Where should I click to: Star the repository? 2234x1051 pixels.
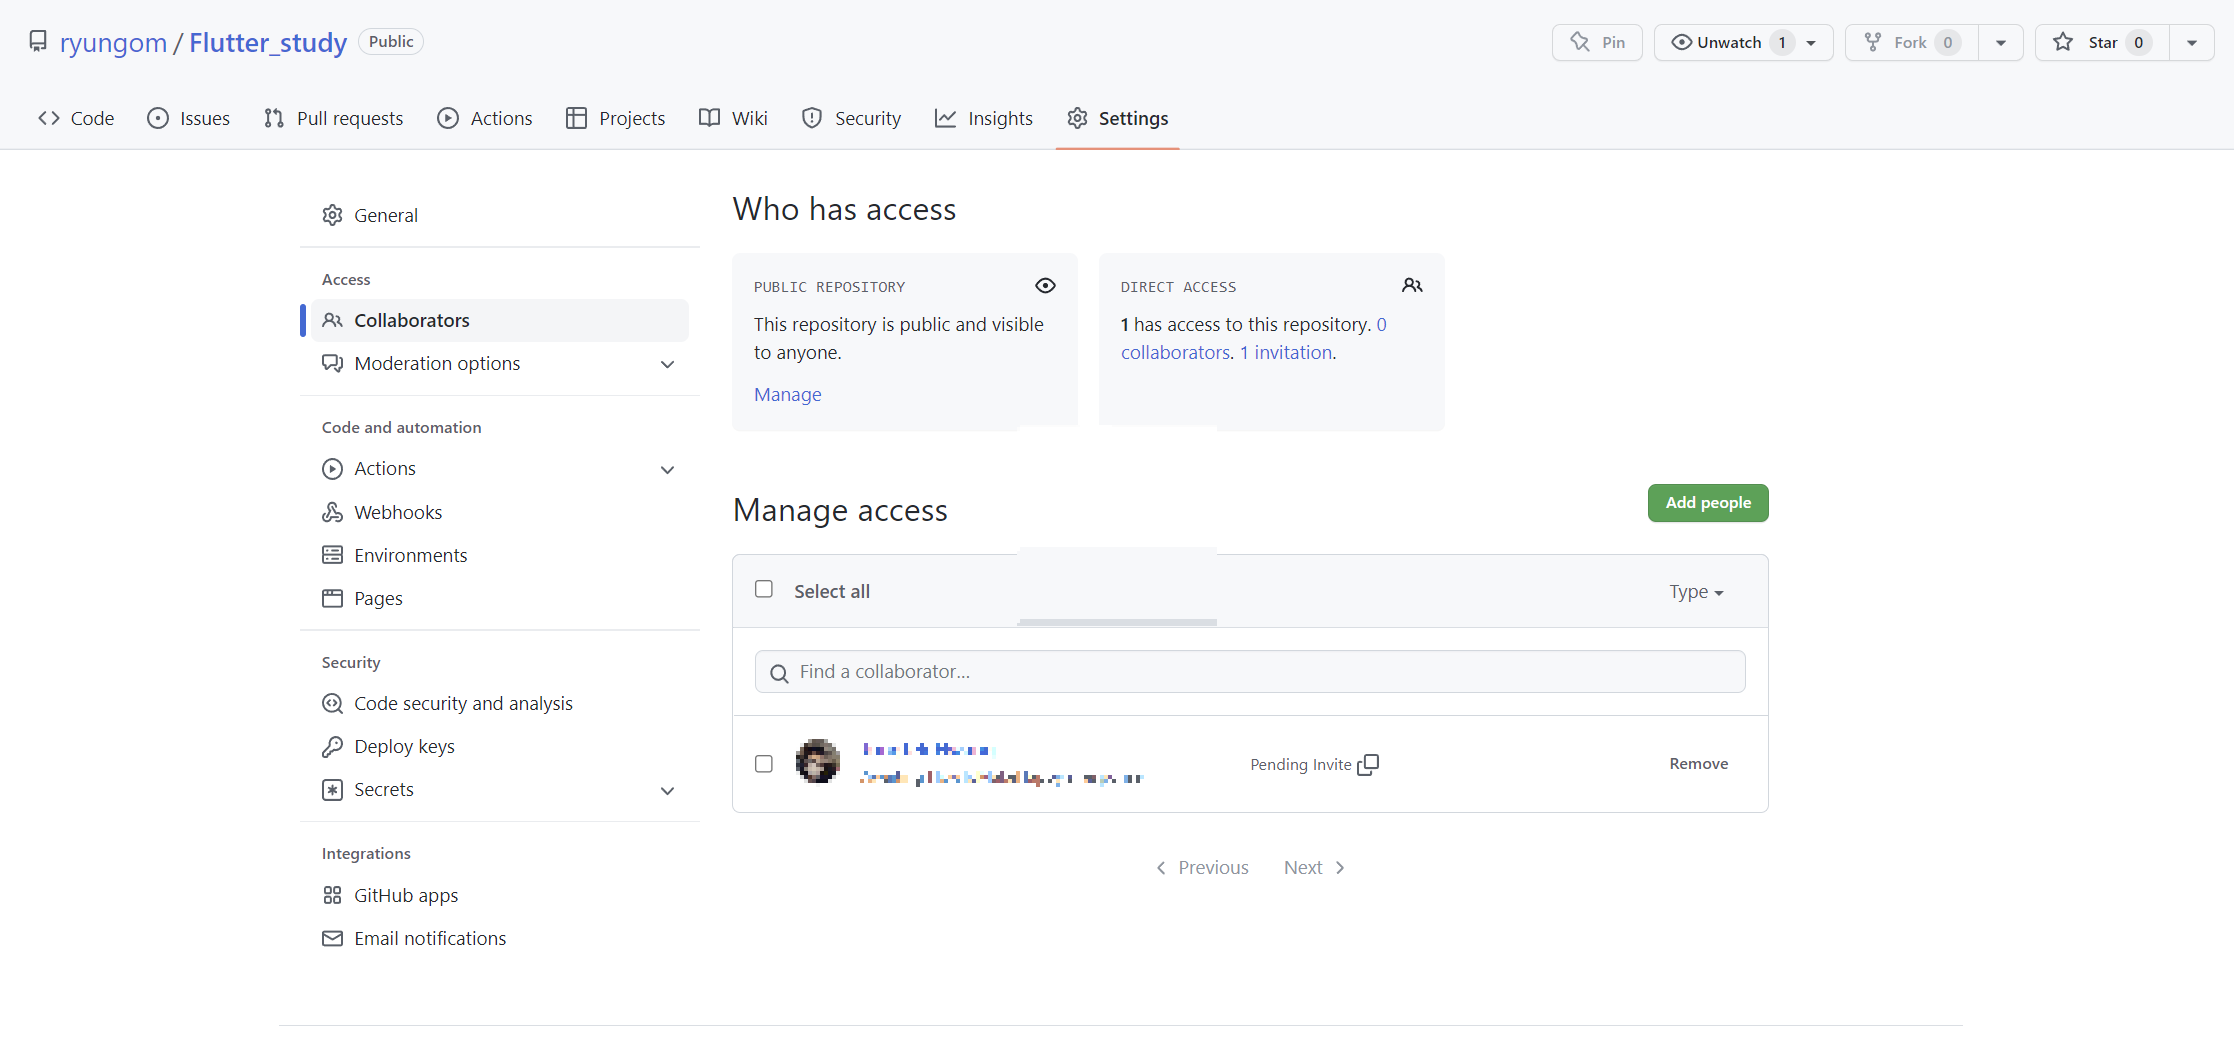(x=2102, y=42)
